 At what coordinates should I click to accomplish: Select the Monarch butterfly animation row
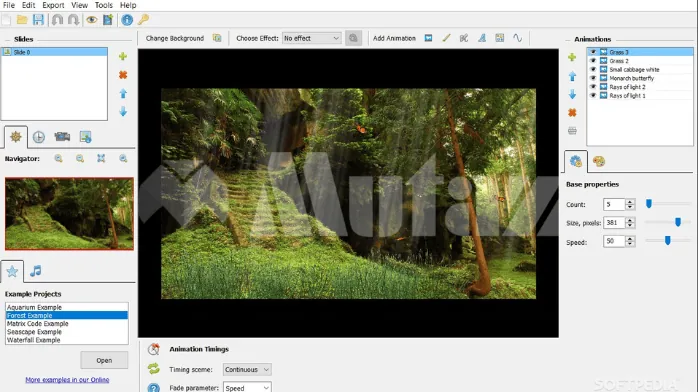(x=640, y=78)
